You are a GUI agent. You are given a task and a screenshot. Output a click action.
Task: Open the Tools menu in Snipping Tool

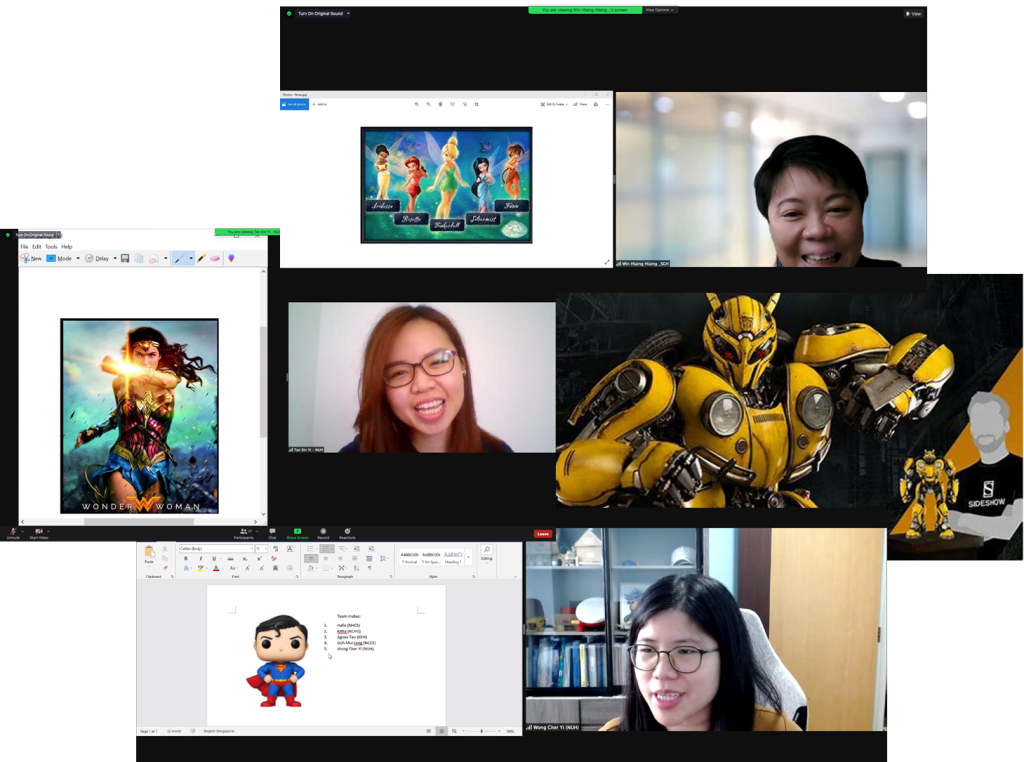click(51, 247)
